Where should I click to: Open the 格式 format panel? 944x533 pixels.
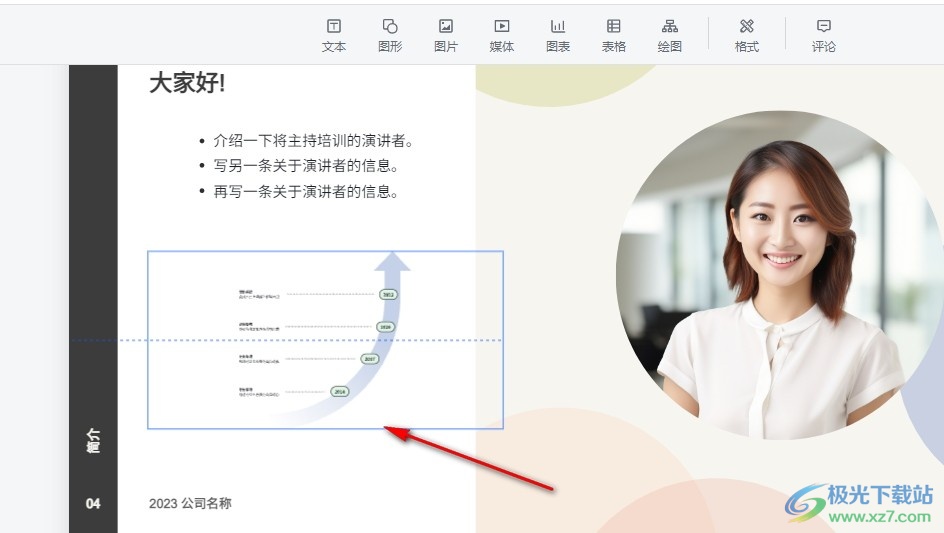747,36
